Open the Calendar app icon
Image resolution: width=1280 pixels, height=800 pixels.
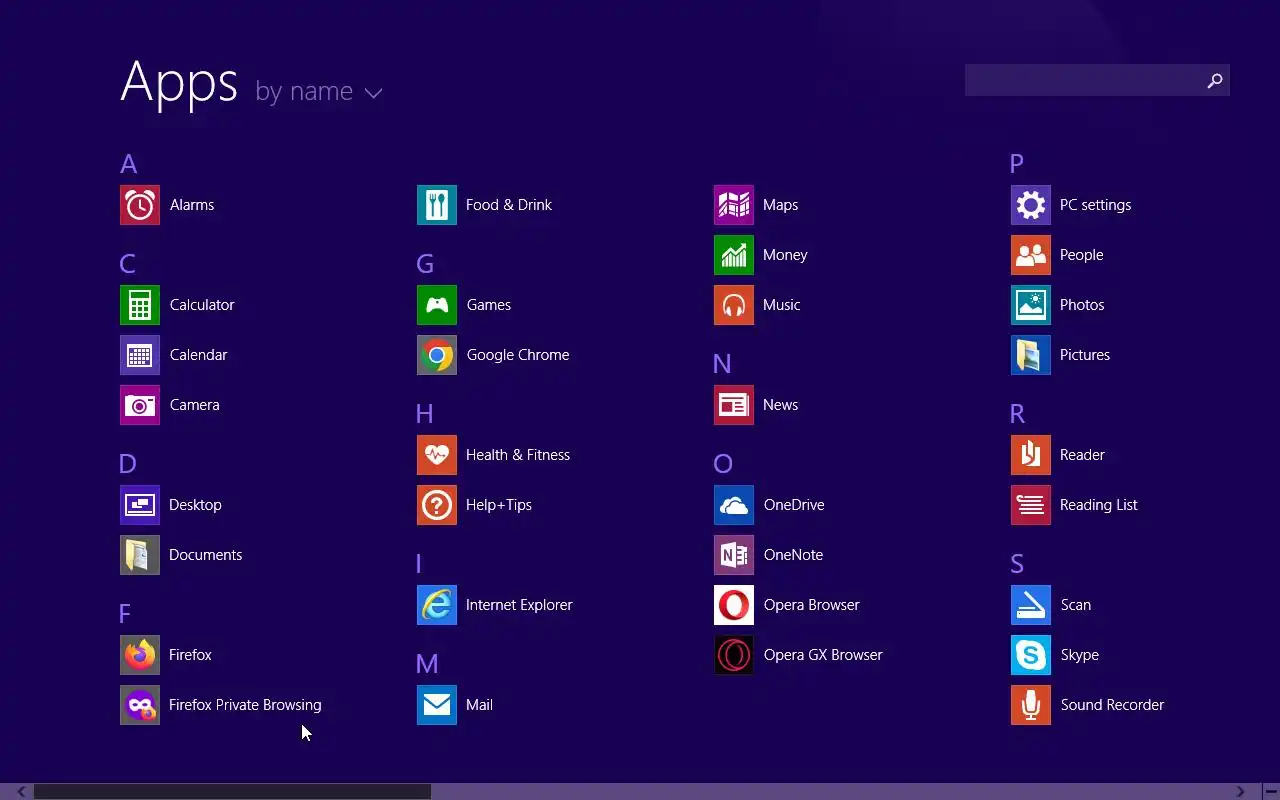point(140,355)
